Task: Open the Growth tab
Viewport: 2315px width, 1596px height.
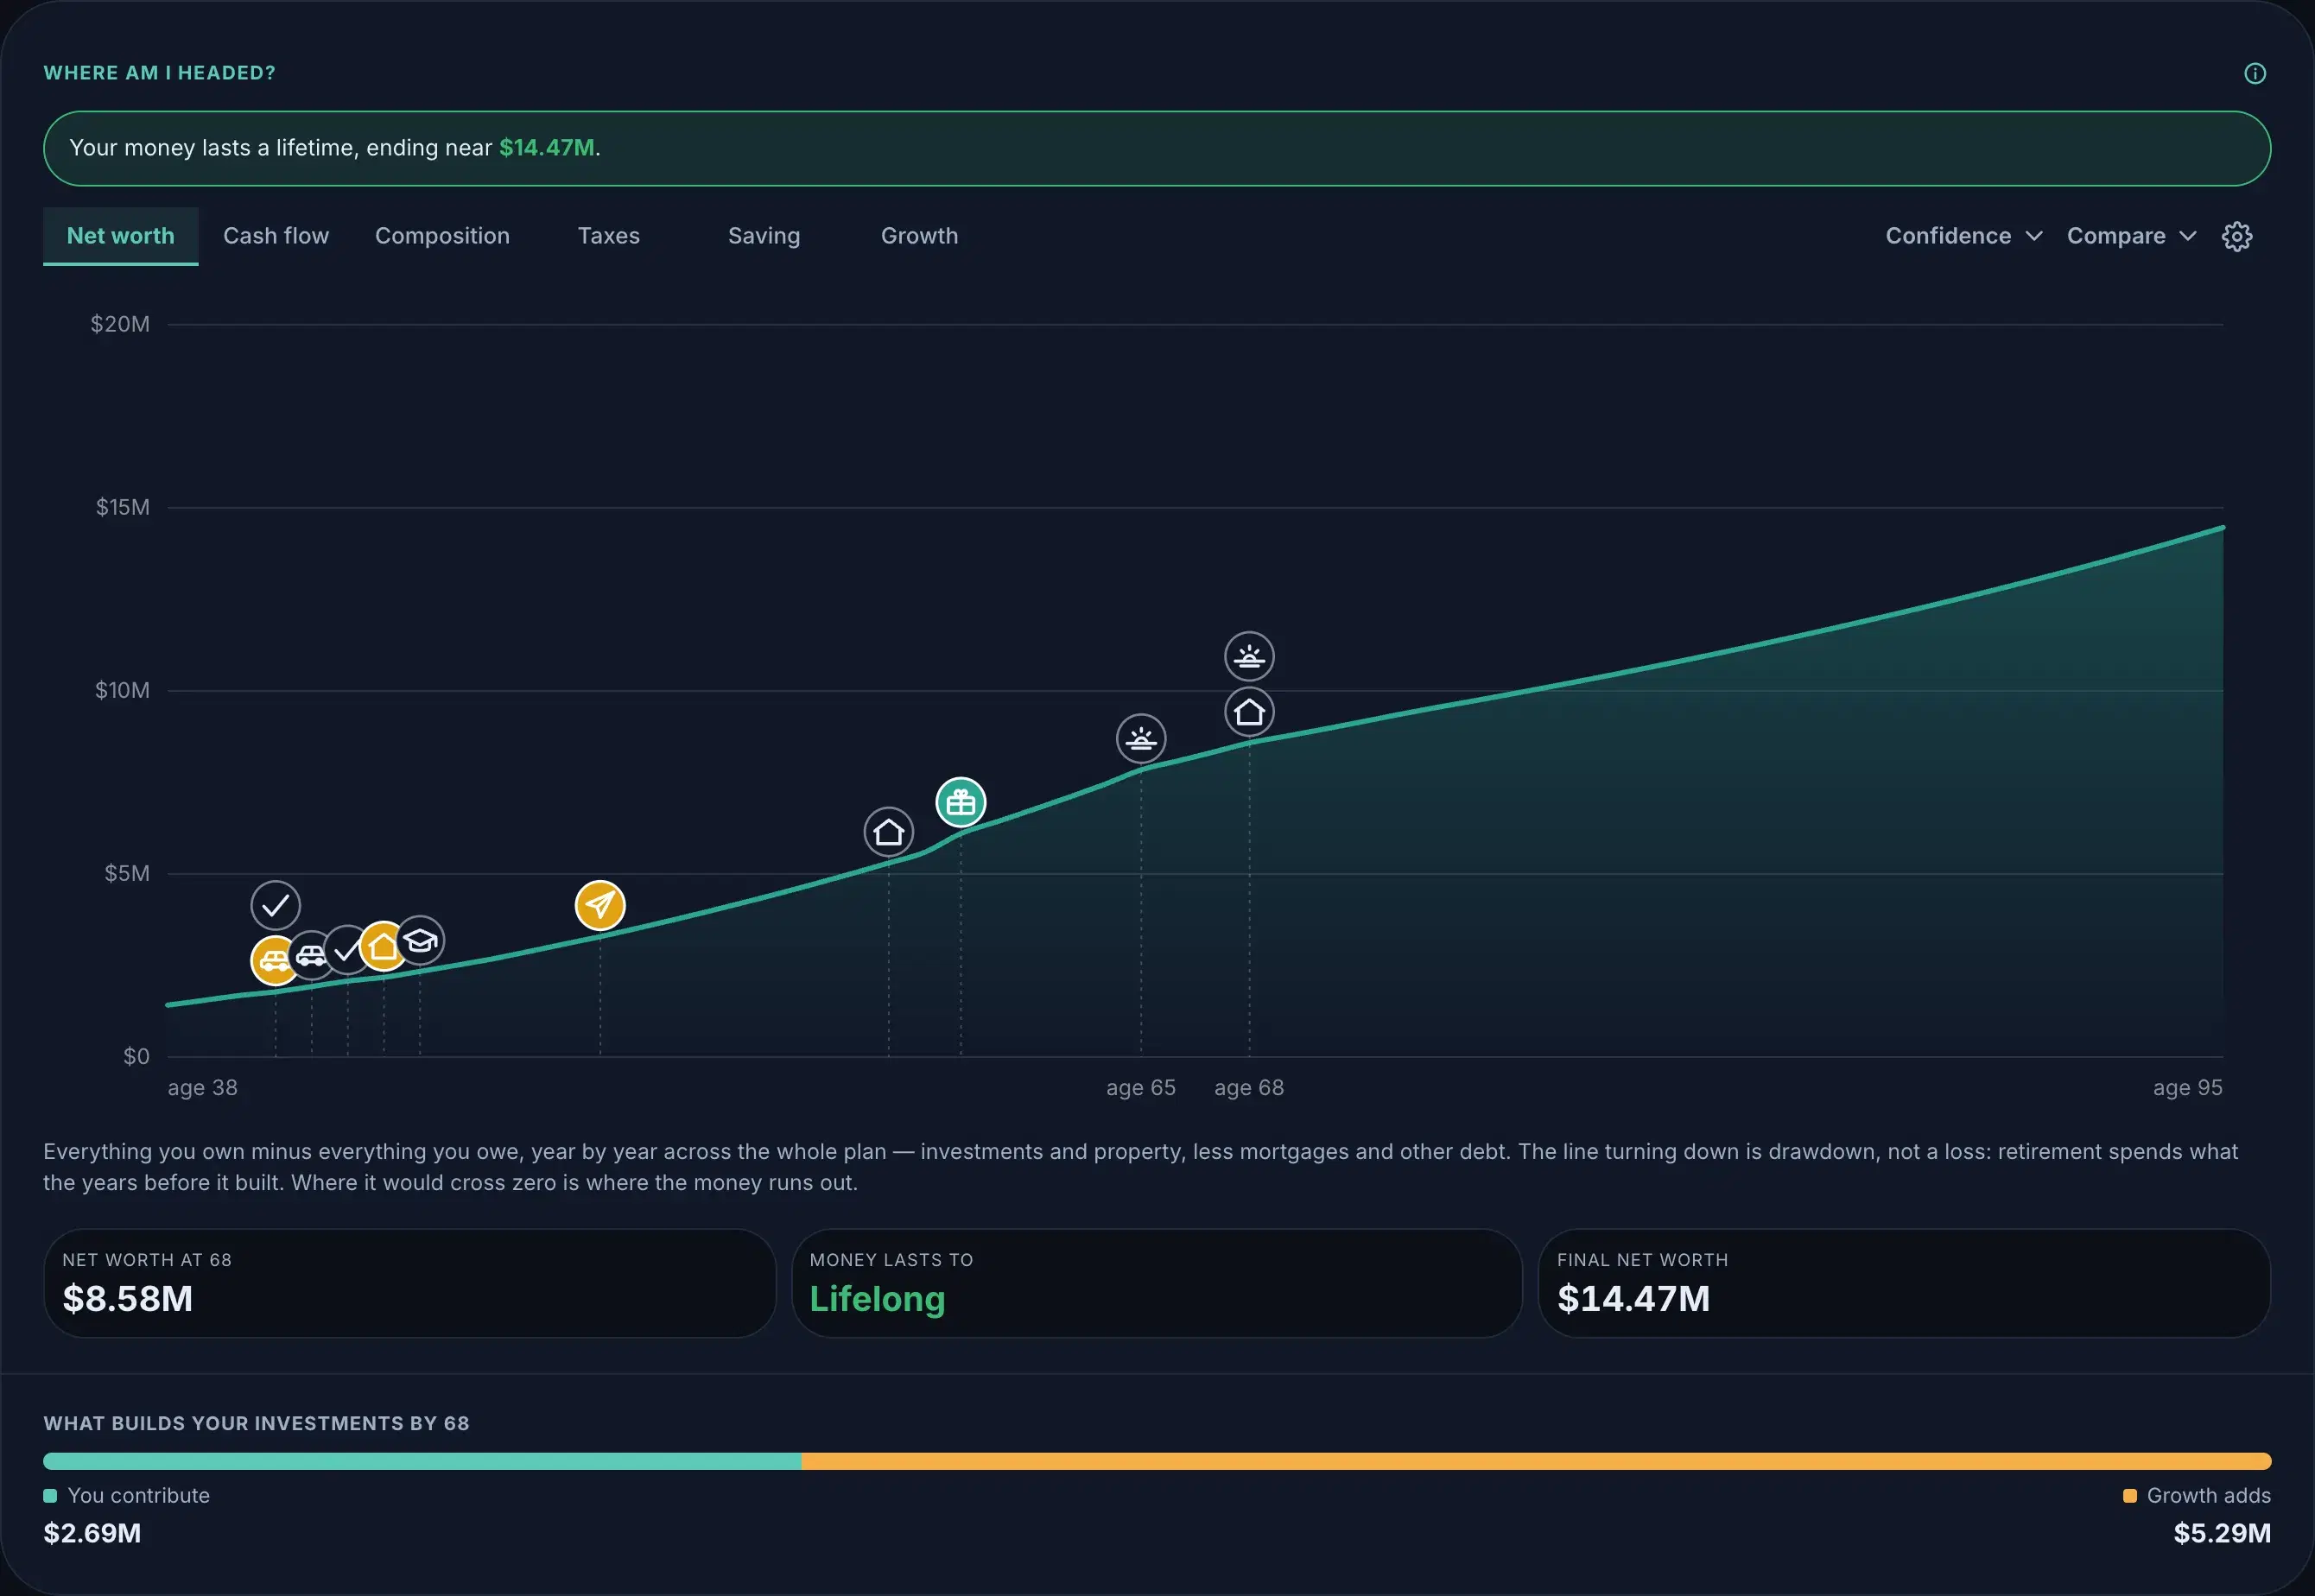Action: click(x=919, y=236)
